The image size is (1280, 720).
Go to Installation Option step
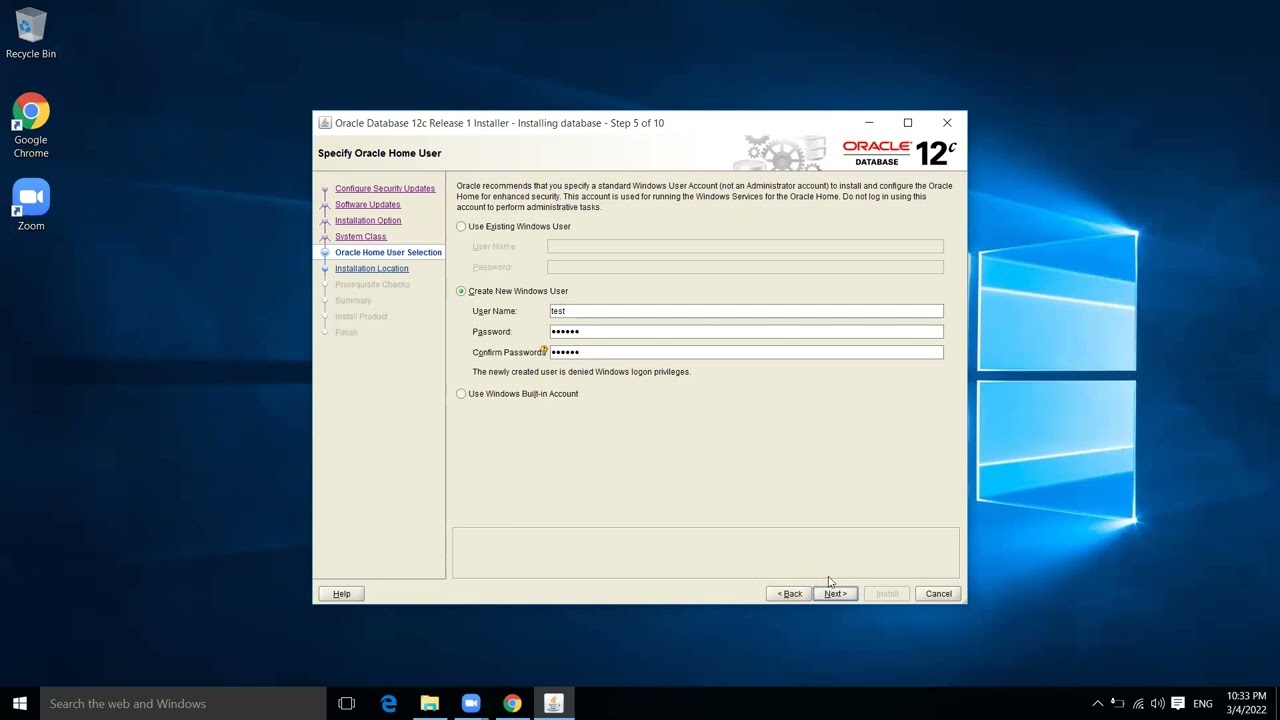(x=368, y=221)
